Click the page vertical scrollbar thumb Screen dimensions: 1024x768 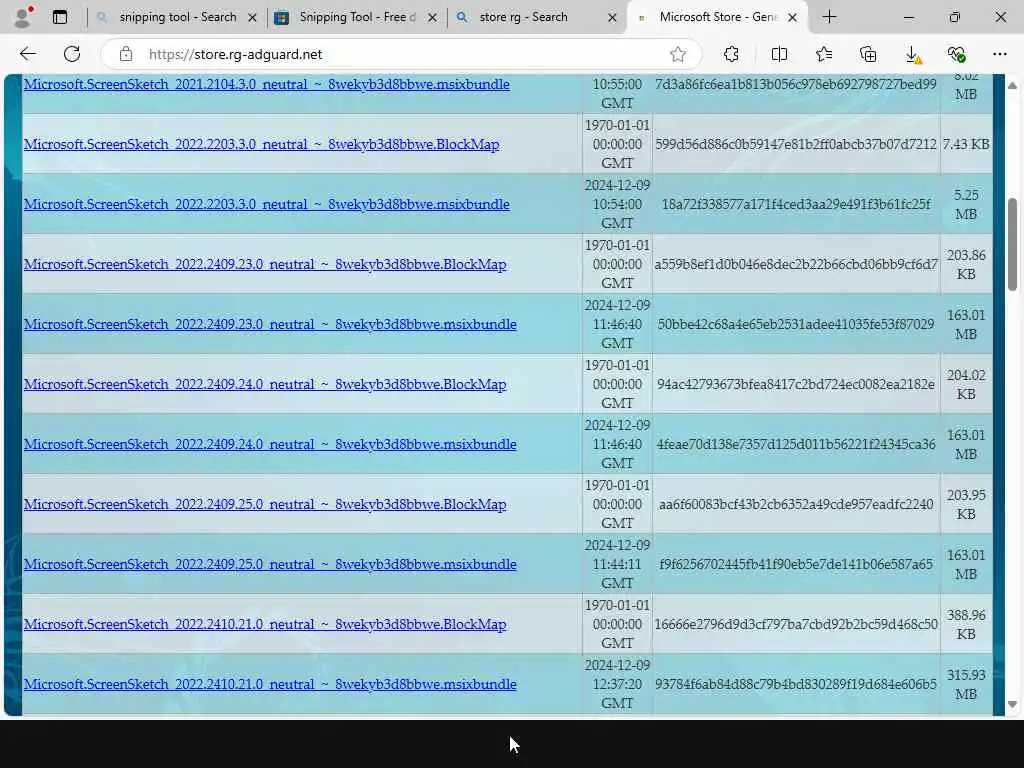pos(1012,244)
